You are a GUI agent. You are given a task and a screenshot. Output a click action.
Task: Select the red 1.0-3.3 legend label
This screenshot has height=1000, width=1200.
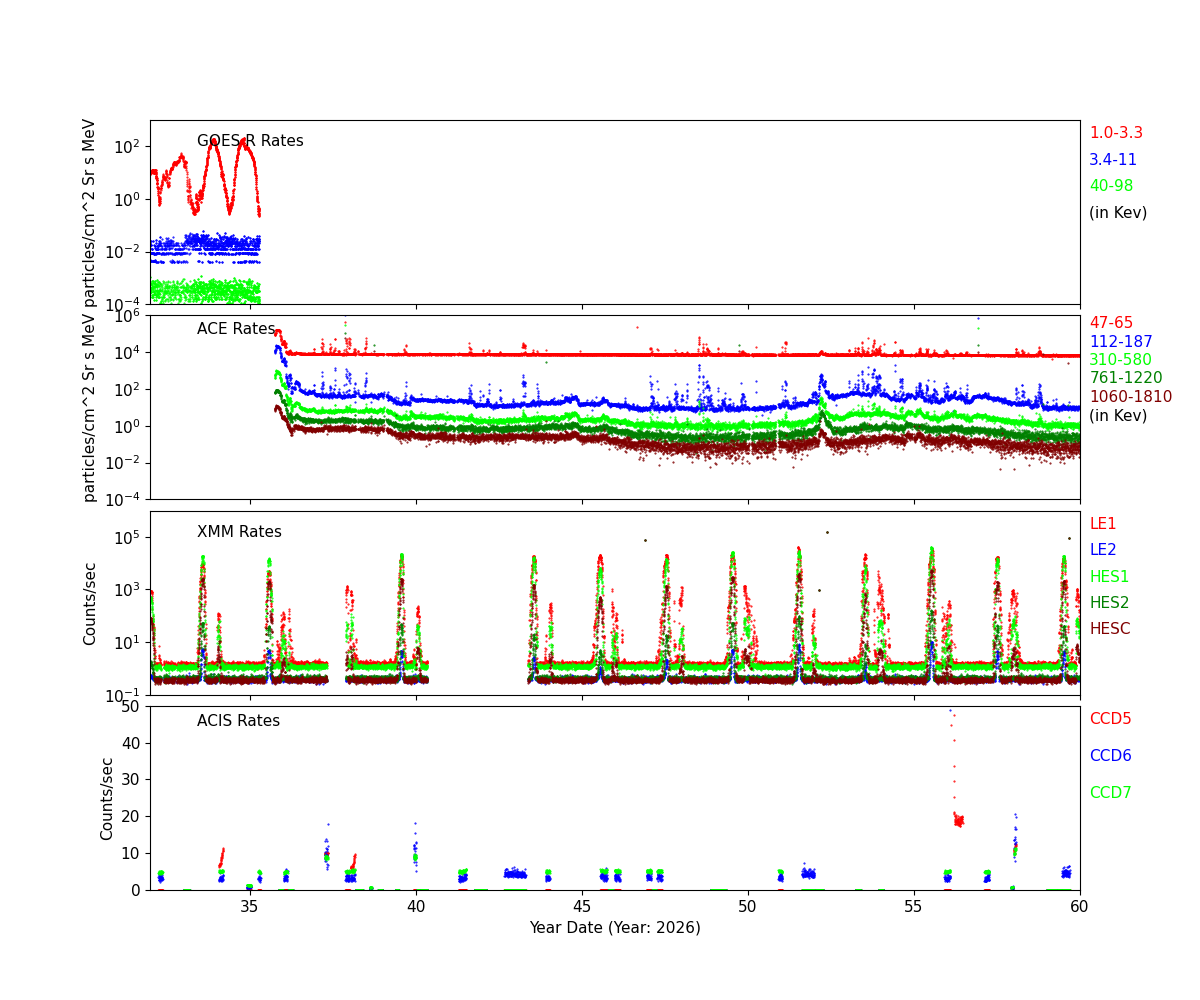1115,133
